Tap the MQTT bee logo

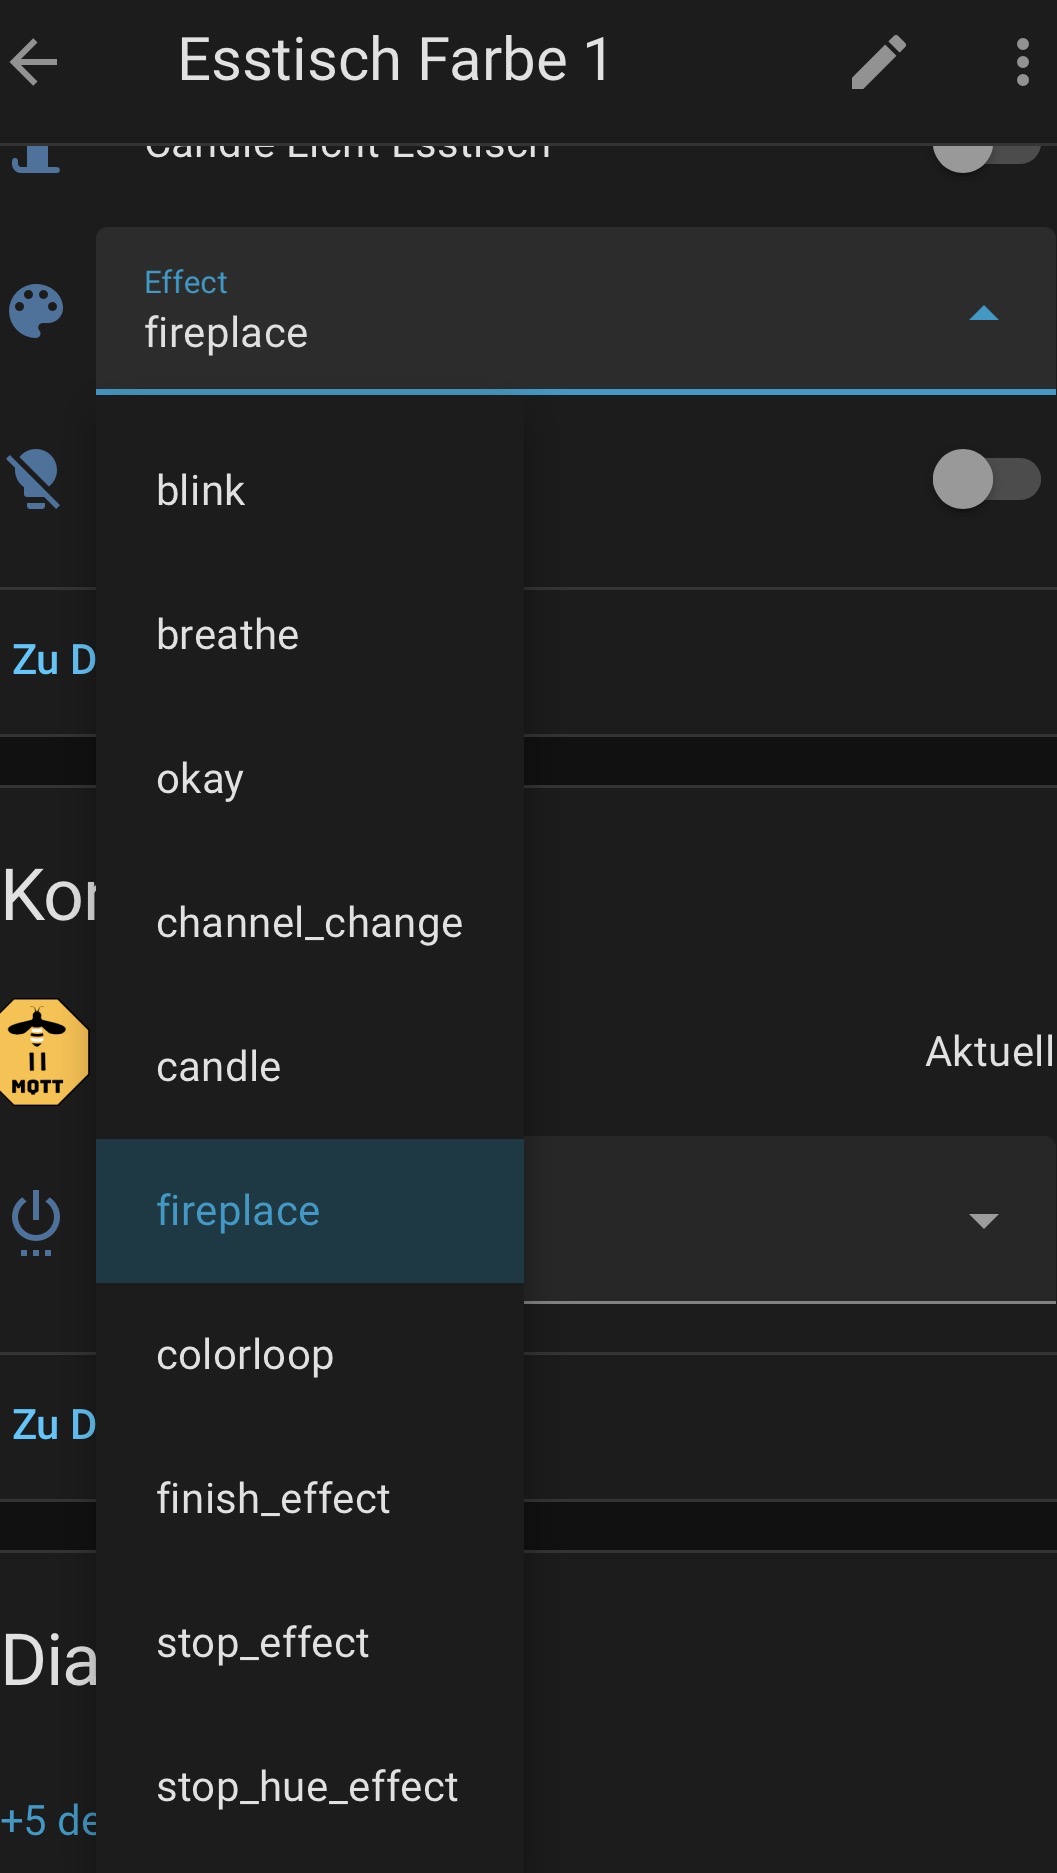(42, 1052)
